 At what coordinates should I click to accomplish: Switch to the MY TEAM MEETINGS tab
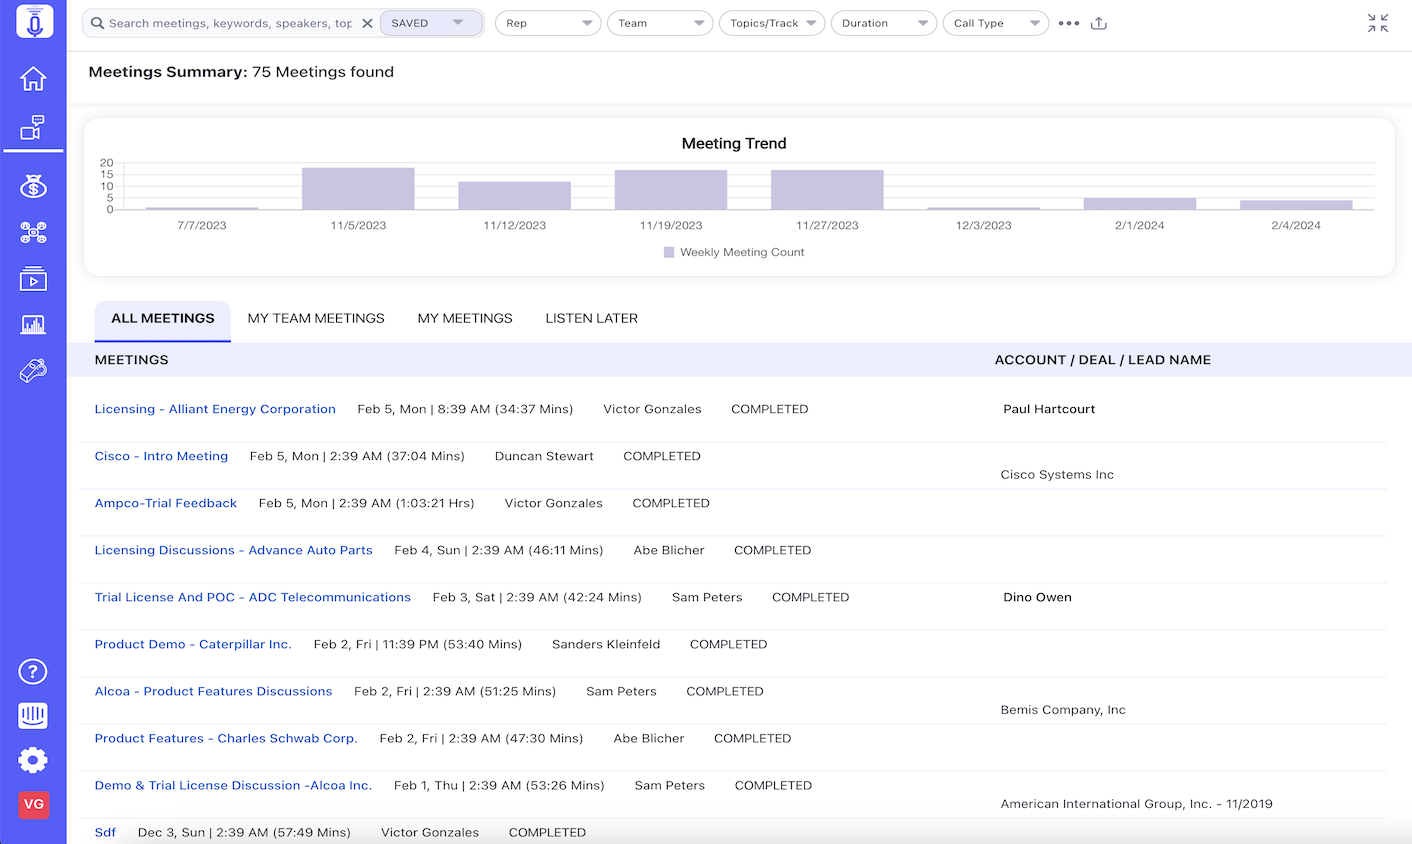[316, 318]
